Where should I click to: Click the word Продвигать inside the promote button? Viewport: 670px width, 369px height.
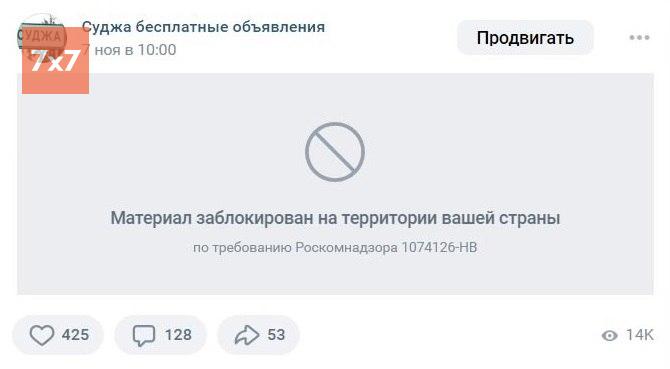pyautogui.click(x=525, y=38)
